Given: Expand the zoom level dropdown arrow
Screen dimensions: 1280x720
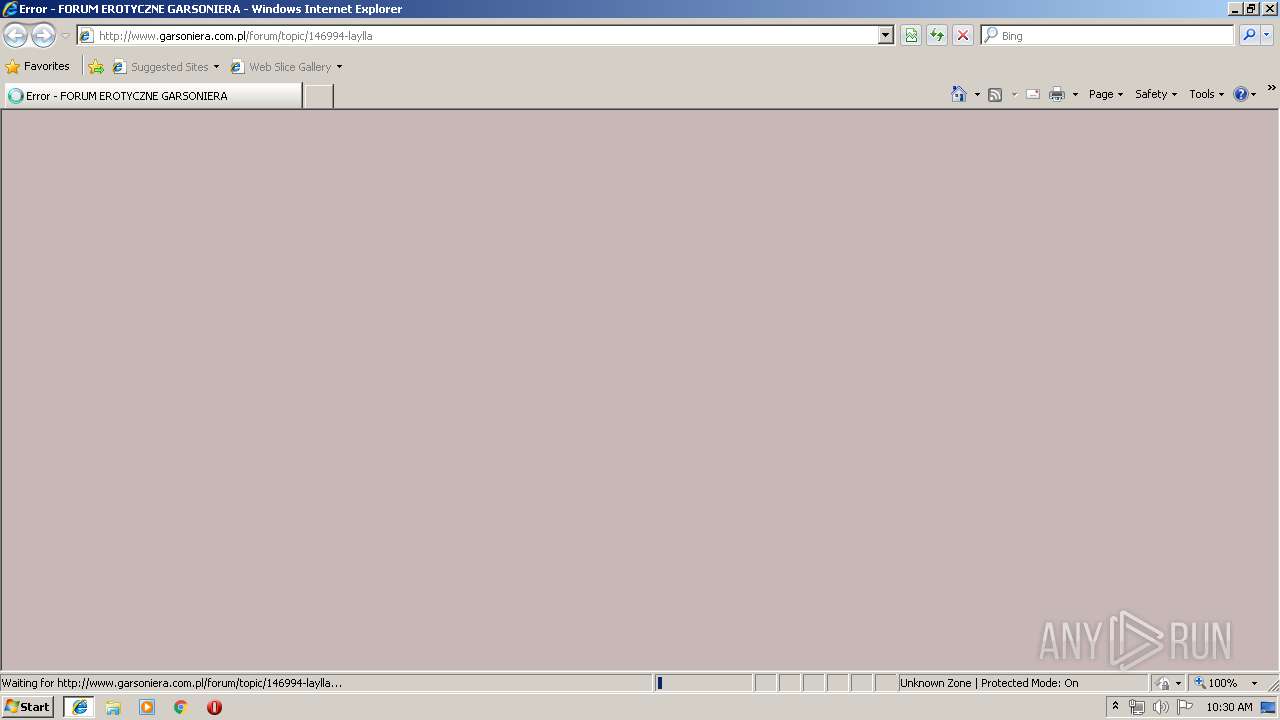Looking at the screenshot, I should tap(1254, 683).
